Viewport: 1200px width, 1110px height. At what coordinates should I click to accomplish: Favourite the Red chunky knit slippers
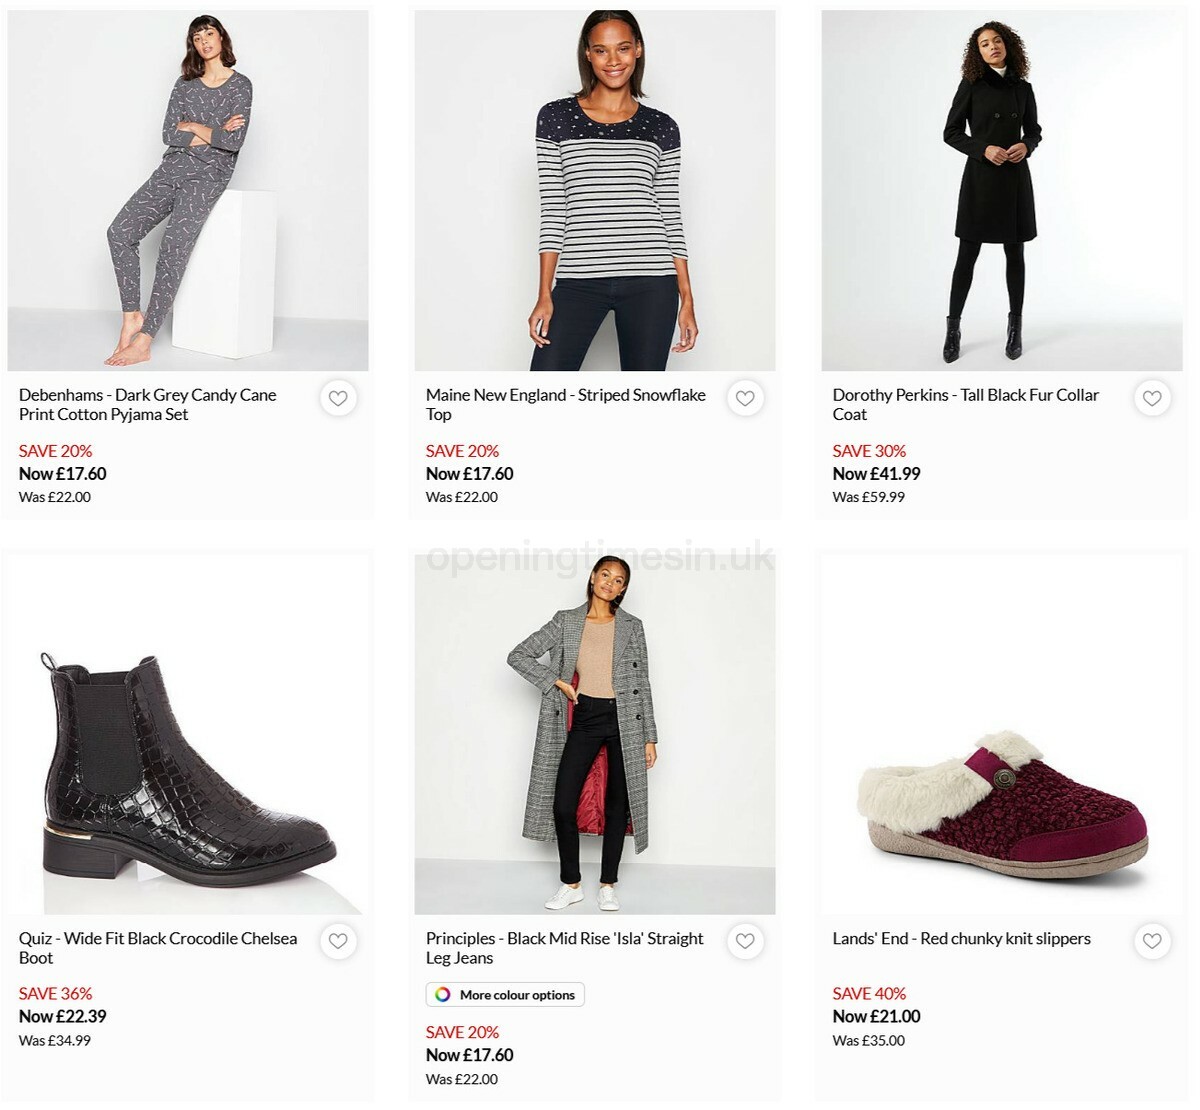point(1152,941)
